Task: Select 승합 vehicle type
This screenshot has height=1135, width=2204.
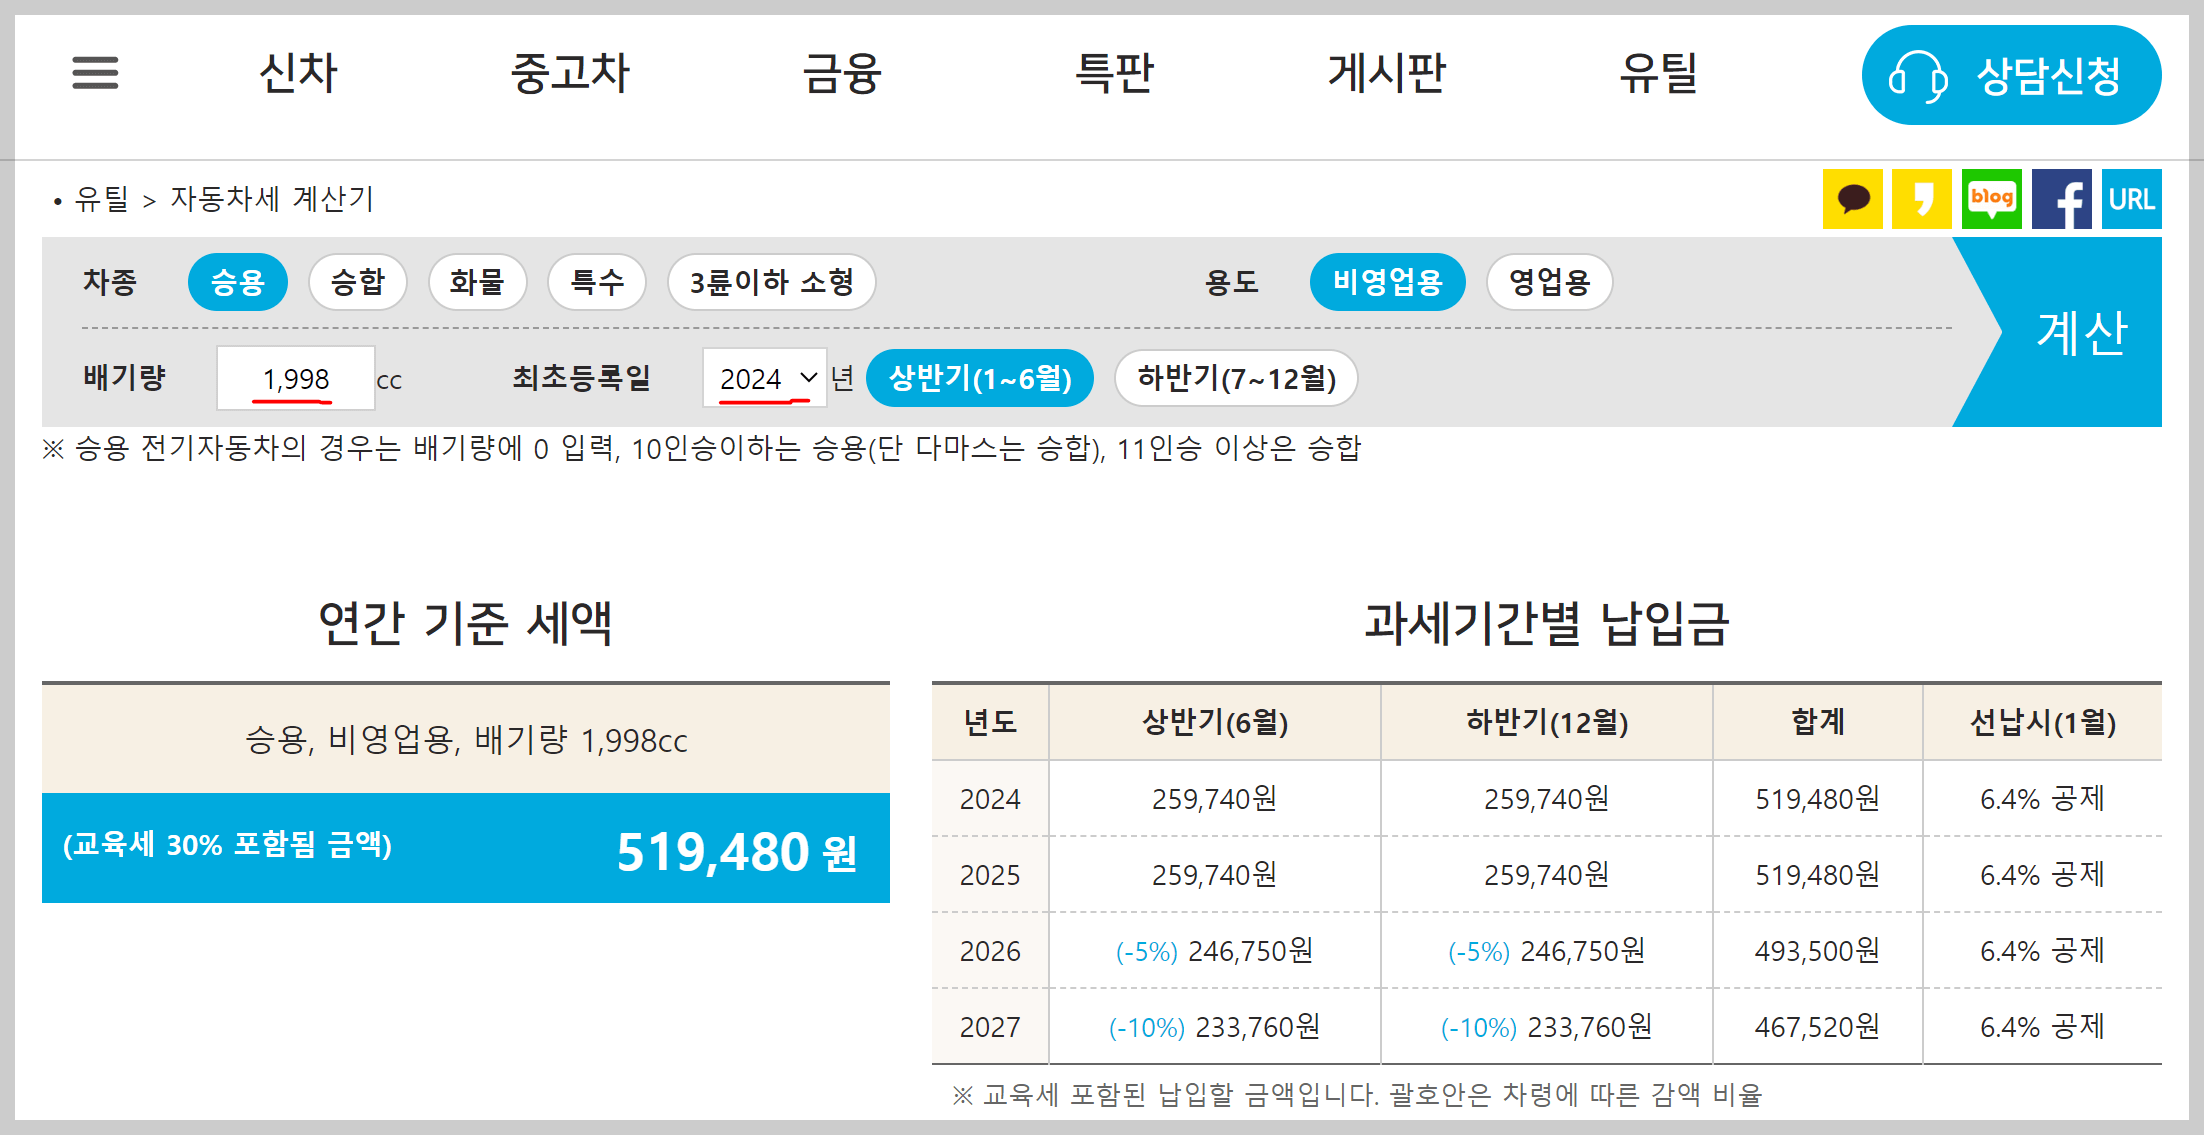Action: pos(358,282)
